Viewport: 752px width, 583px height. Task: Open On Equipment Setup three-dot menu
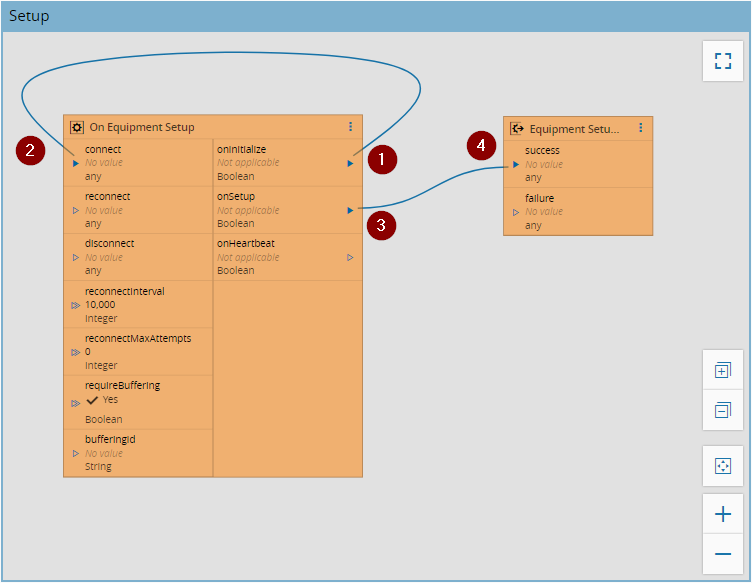click(351, 127)
